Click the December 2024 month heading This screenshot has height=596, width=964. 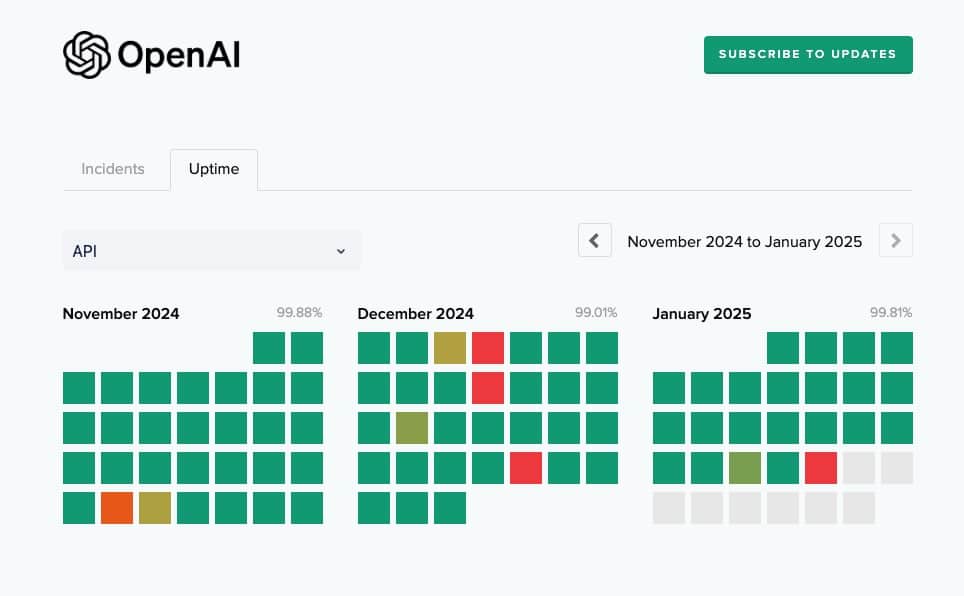coord(416,314)
